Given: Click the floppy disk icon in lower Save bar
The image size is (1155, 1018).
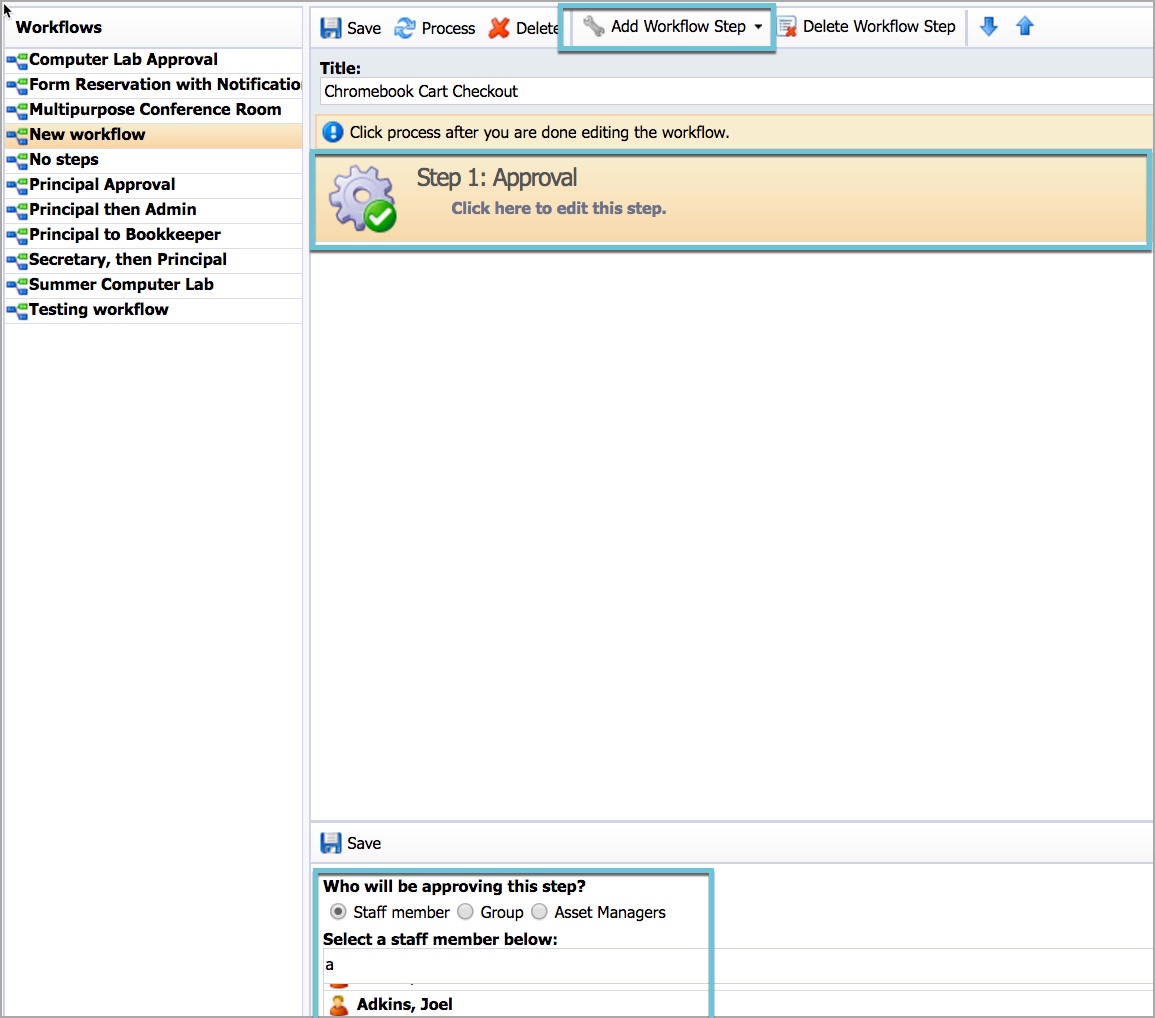Looking at the screenshot, I should click(331, 843).
